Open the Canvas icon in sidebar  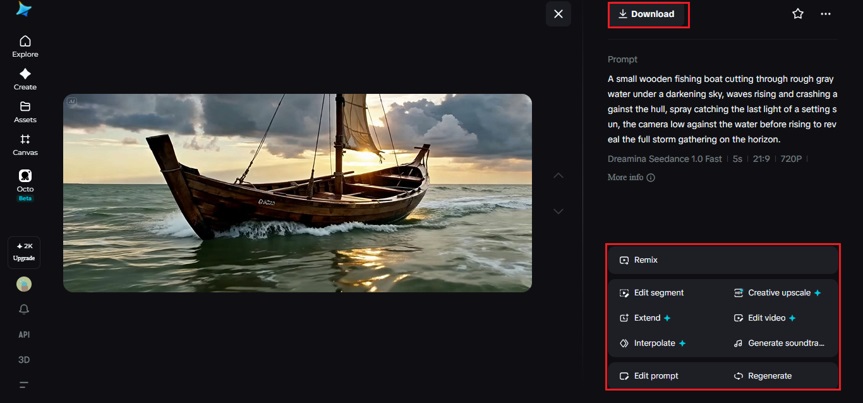[25, 139]
